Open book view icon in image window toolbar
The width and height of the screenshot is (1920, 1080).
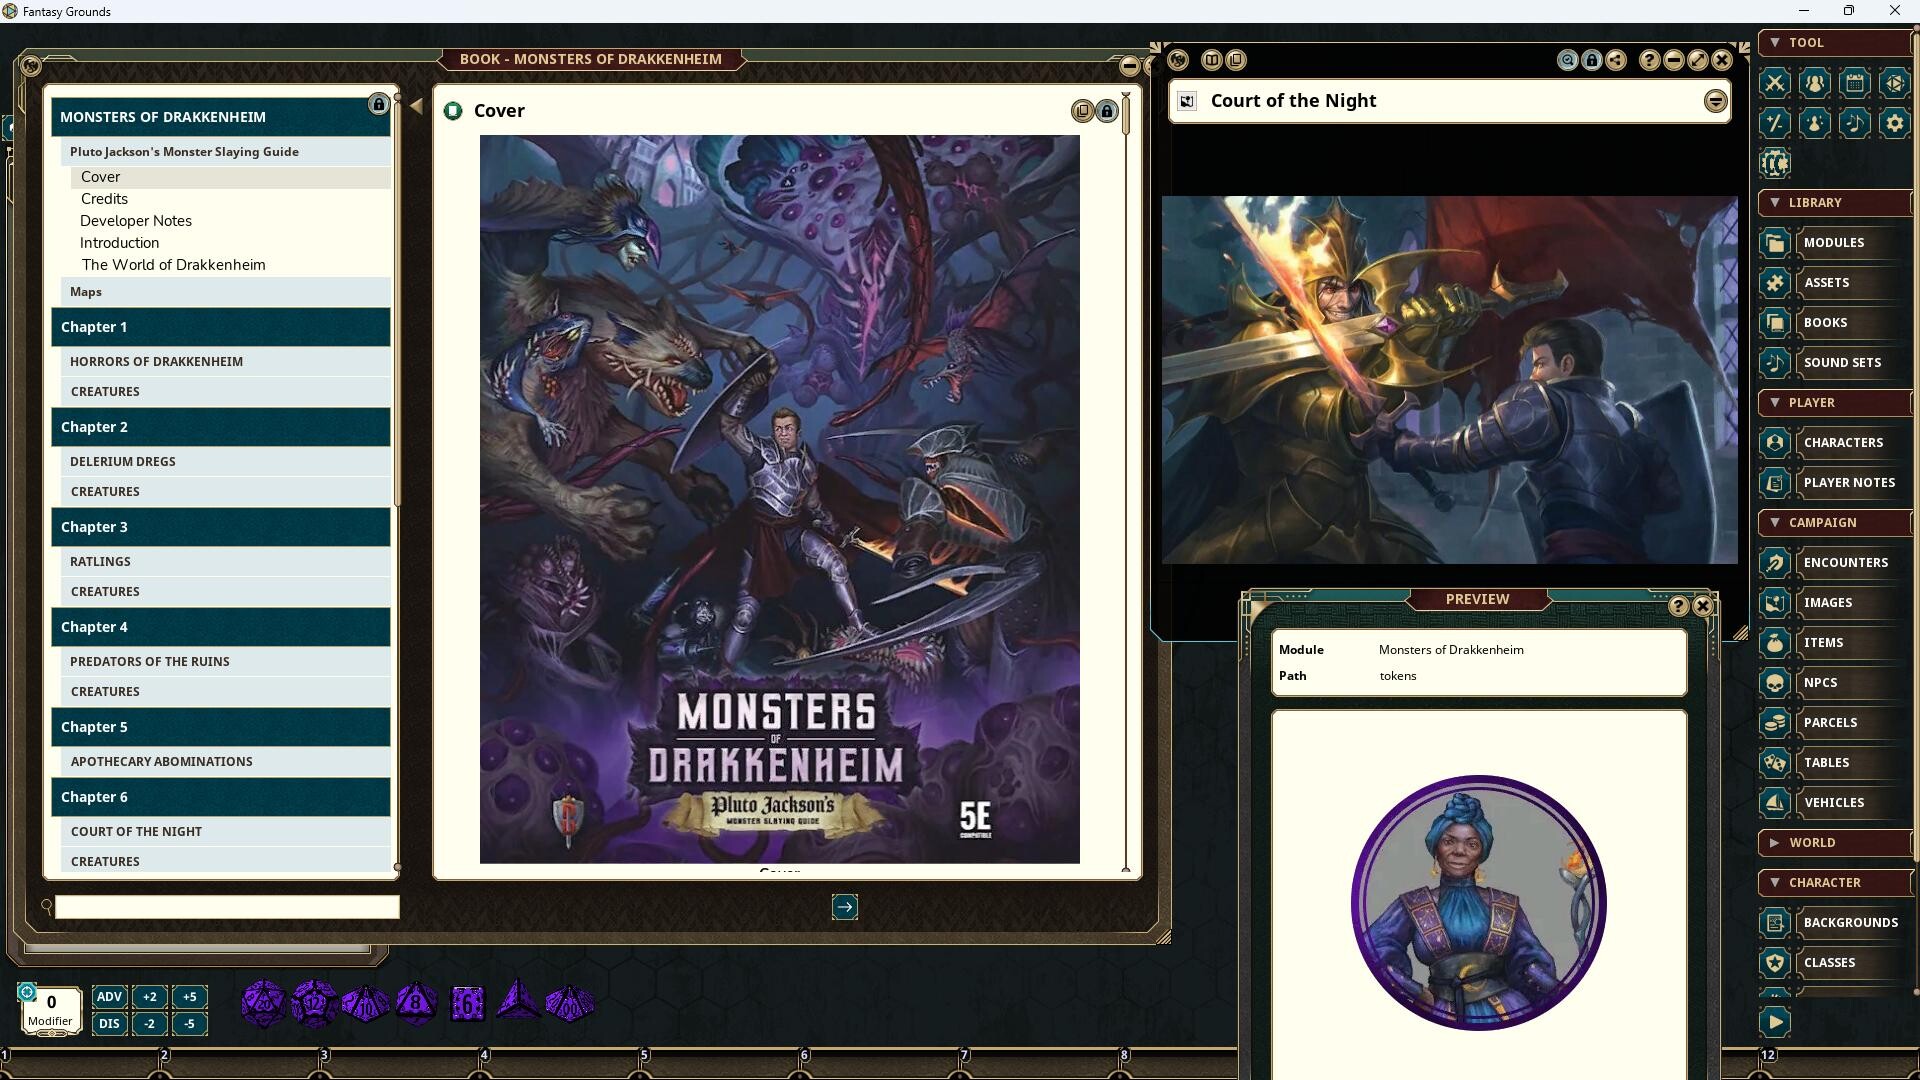click(1212, 60)
